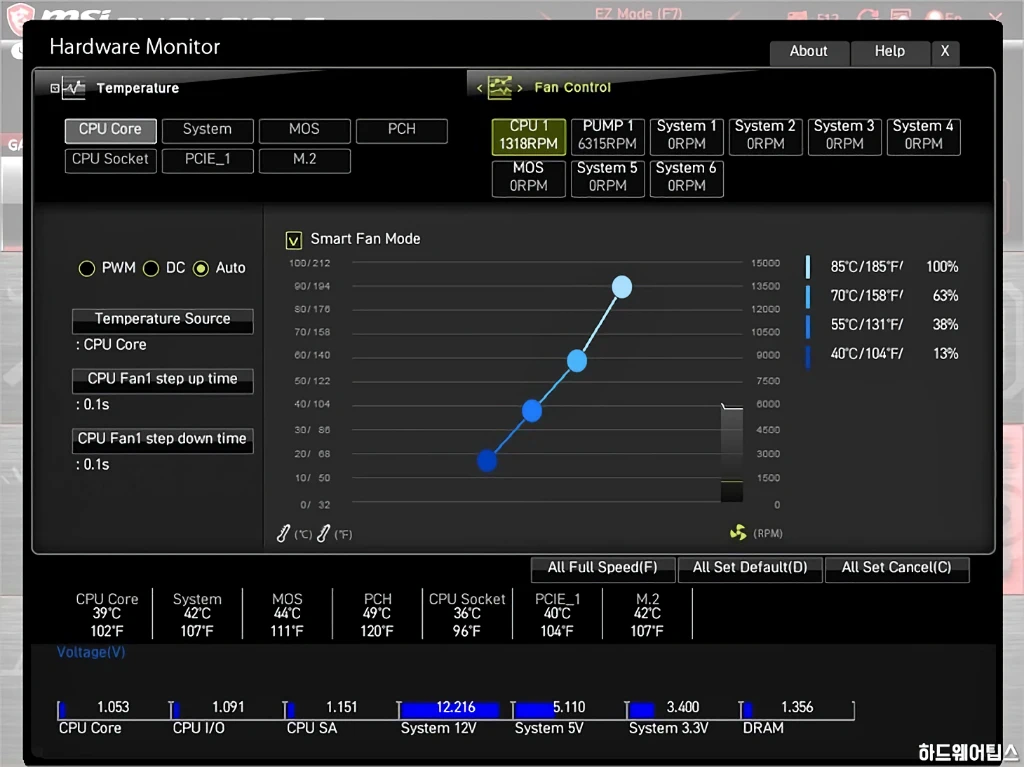Click the 100% fan duty value
The width and height of the screenshot is (1024, 767).
pyautogui.click(x=942, y=267)
